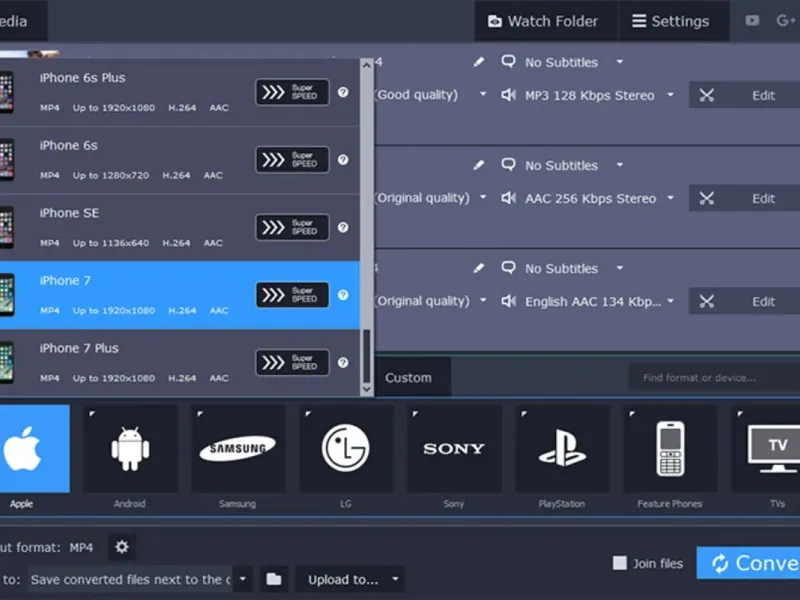This screenshot has width=800, height=600.
Task: Click the YouTube icon in top bar
Action: [x=752, y=20]
